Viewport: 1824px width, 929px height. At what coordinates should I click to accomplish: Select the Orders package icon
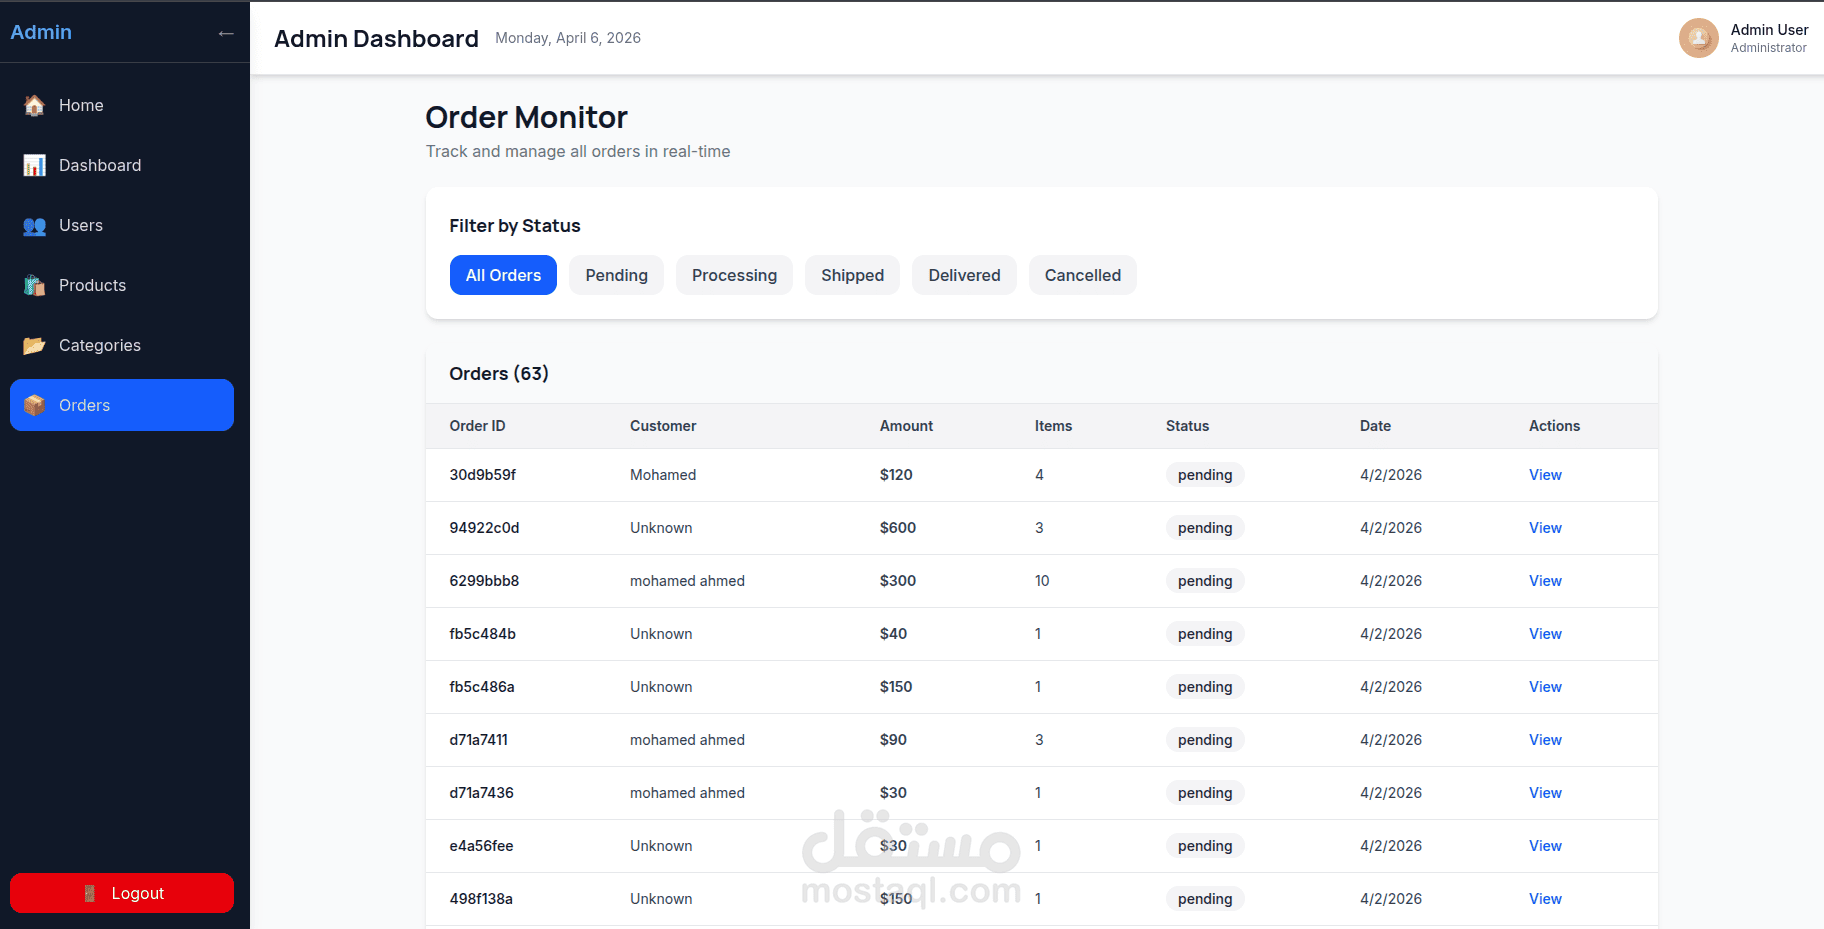coord(35,405)
